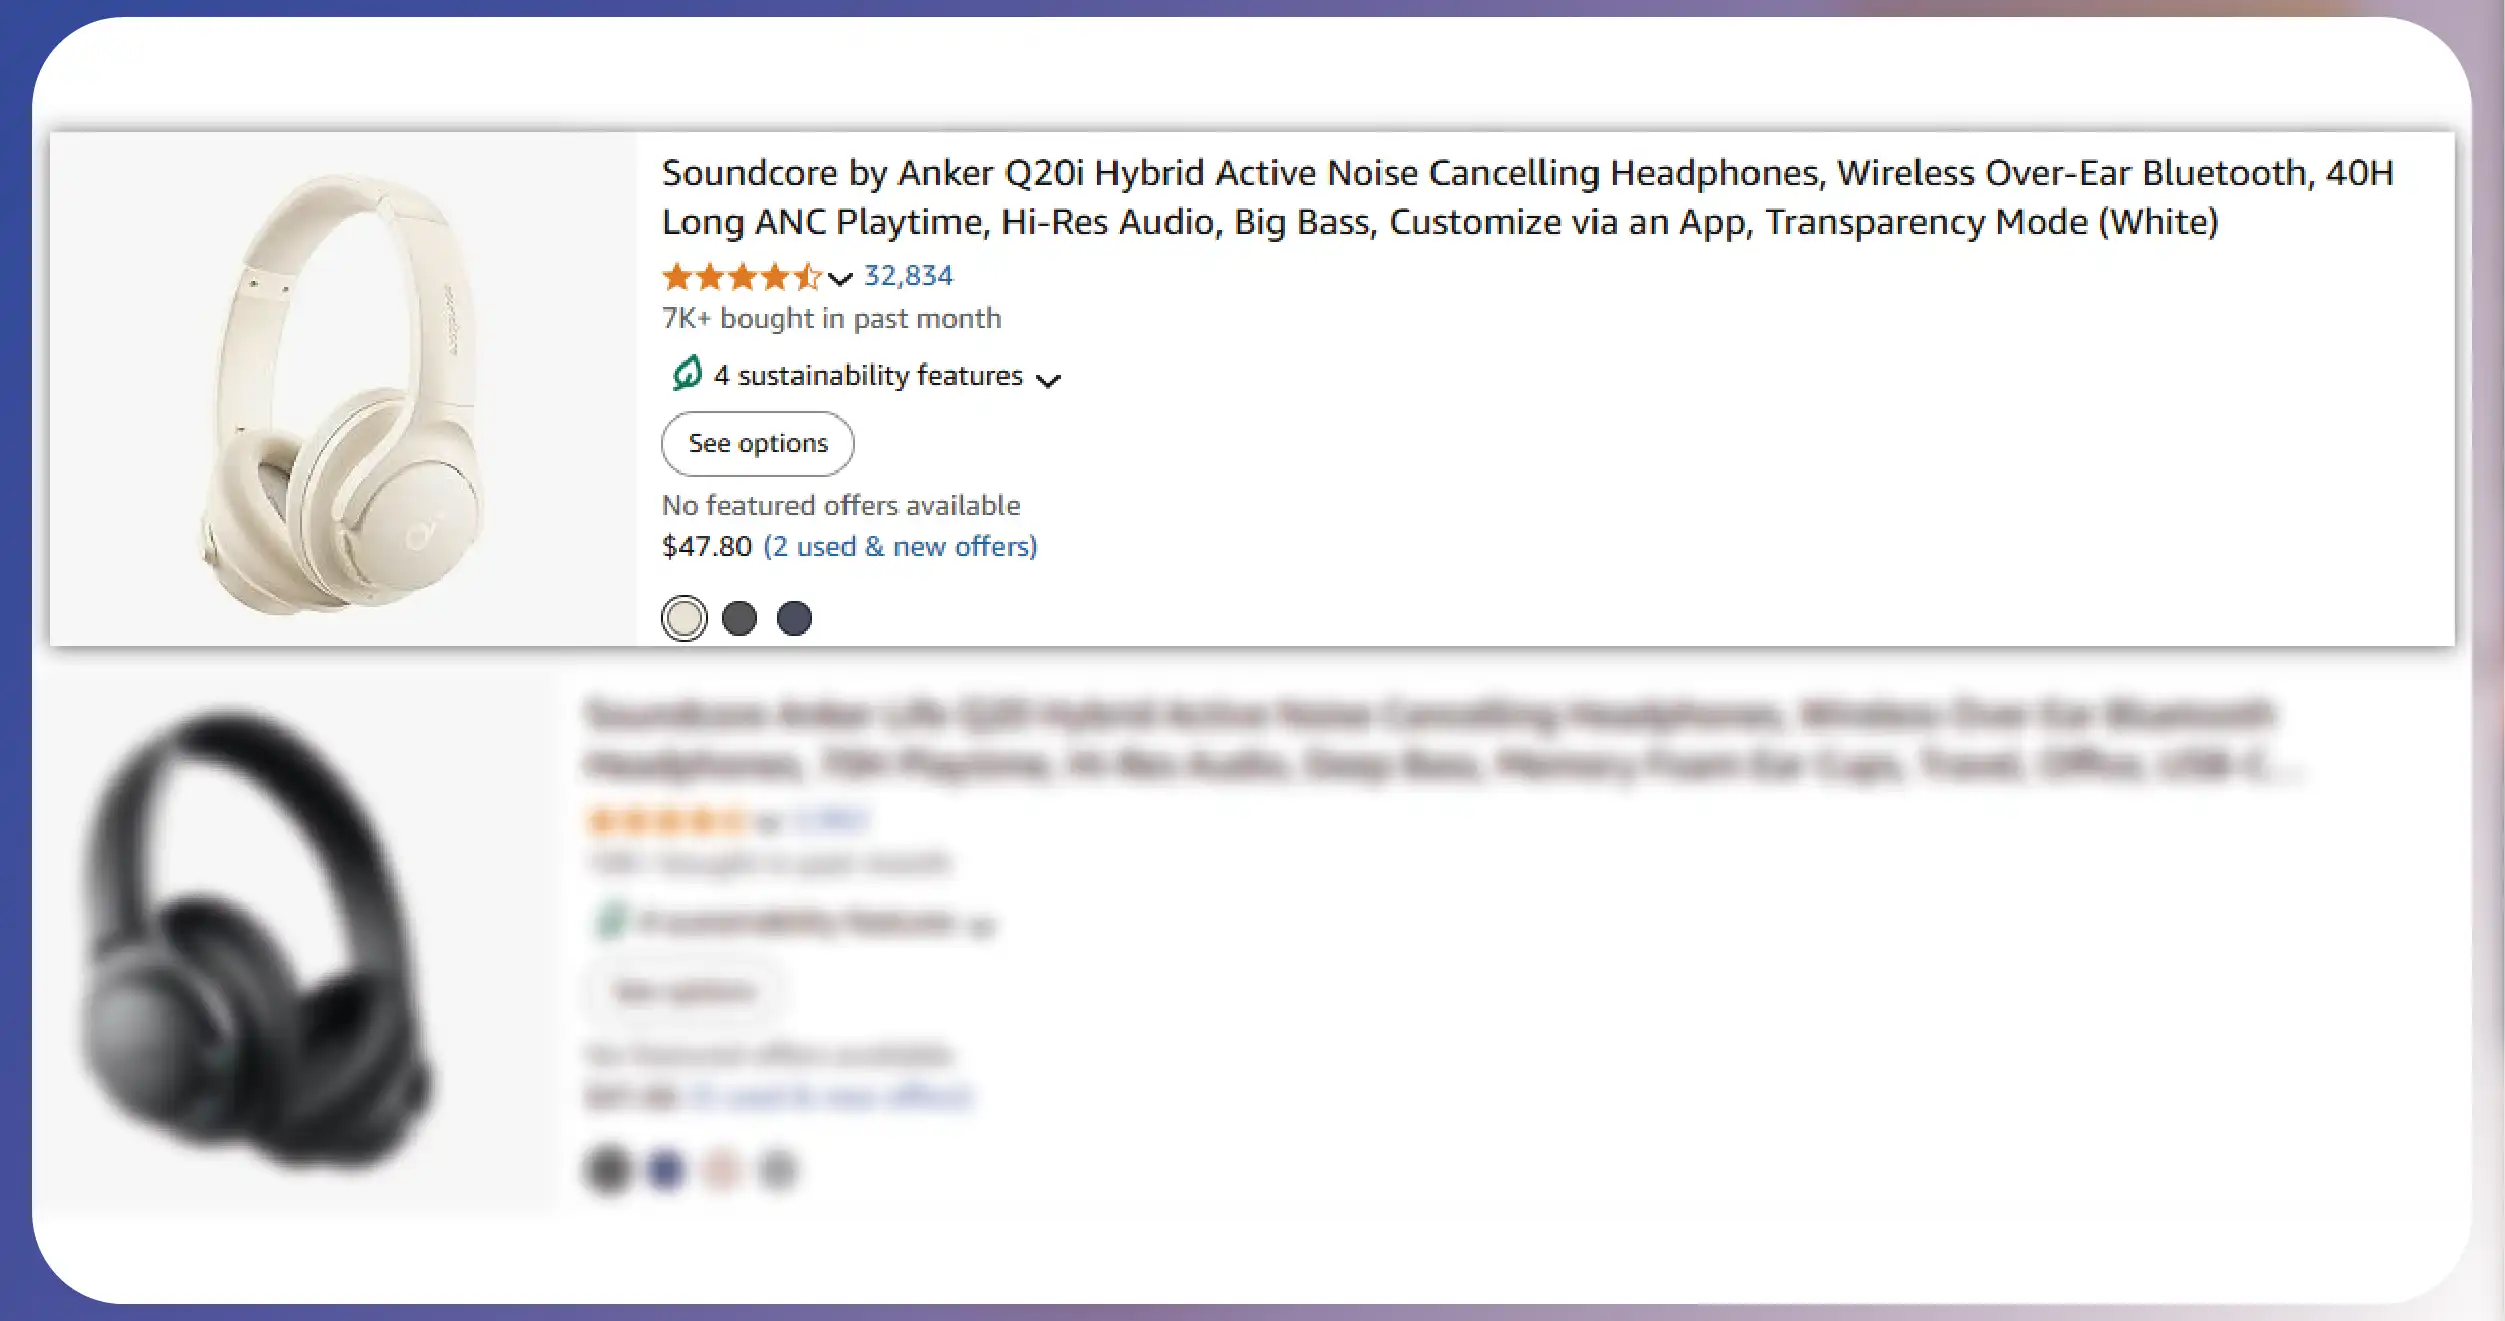Click the "4 sustainability features" label
The image size is (2505, 1321).
[868, 376]
